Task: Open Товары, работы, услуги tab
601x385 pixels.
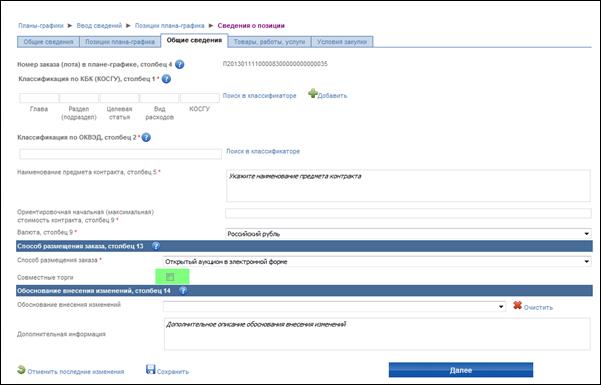Action: [269, 42]
